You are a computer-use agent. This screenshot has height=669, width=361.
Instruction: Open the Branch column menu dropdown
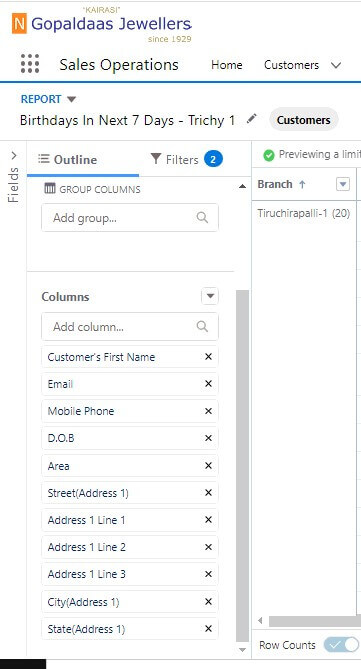(x=343, y=184)
